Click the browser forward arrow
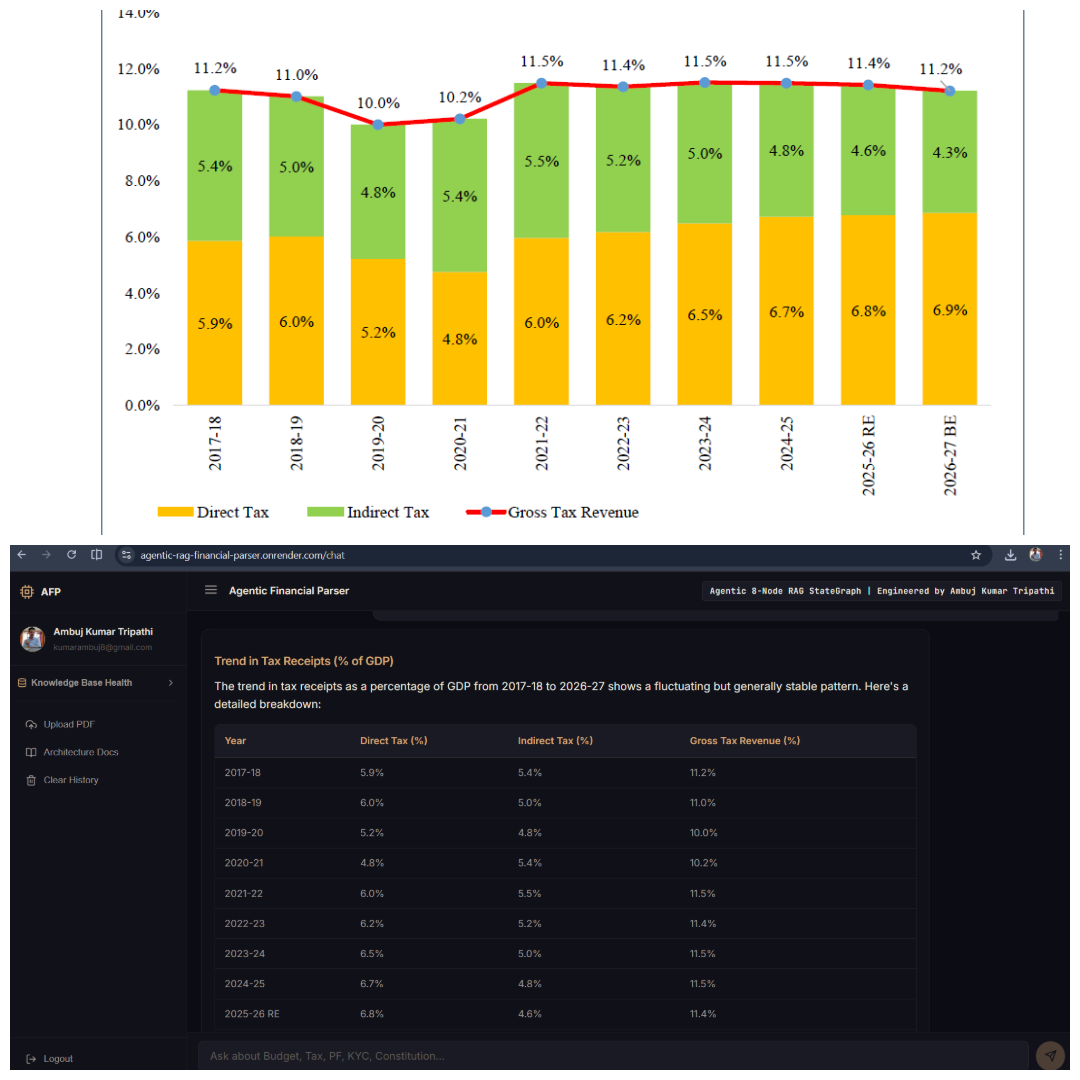This screenshot has width=1080, height=1080. click(46, 554)
